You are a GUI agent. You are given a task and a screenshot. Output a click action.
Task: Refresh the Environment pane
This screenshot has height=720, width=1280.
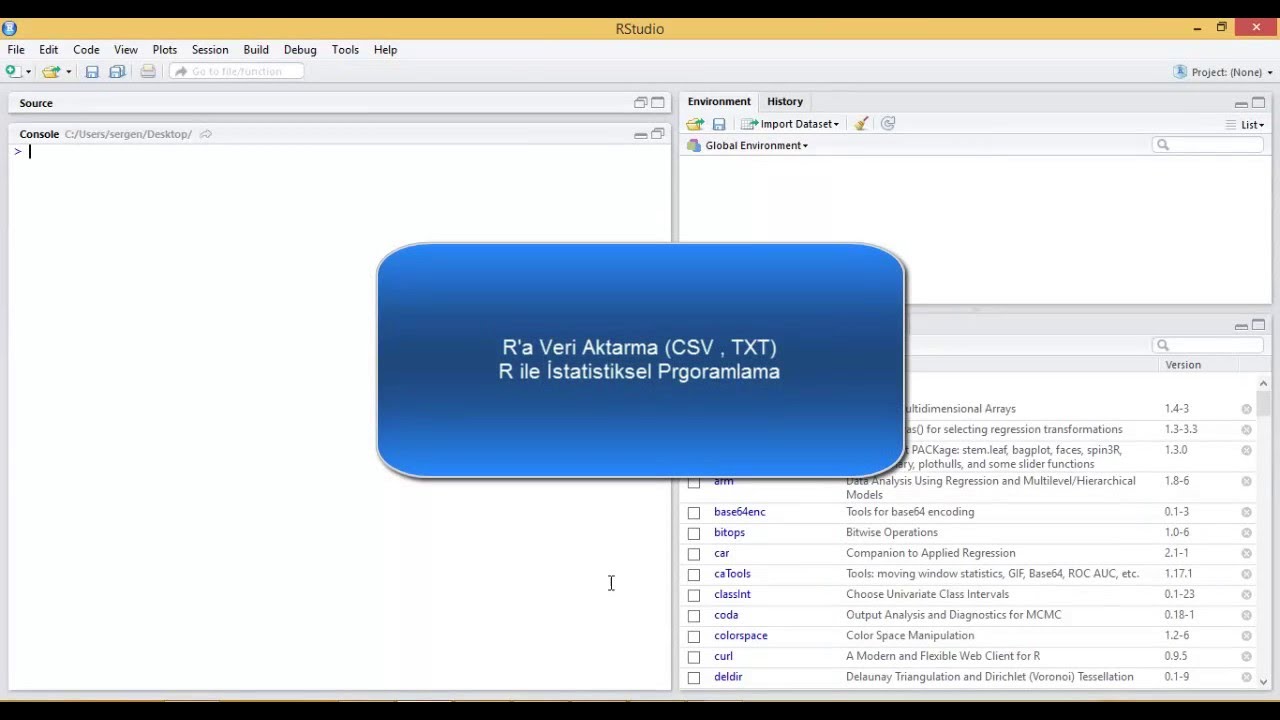[x=888, y=124]
